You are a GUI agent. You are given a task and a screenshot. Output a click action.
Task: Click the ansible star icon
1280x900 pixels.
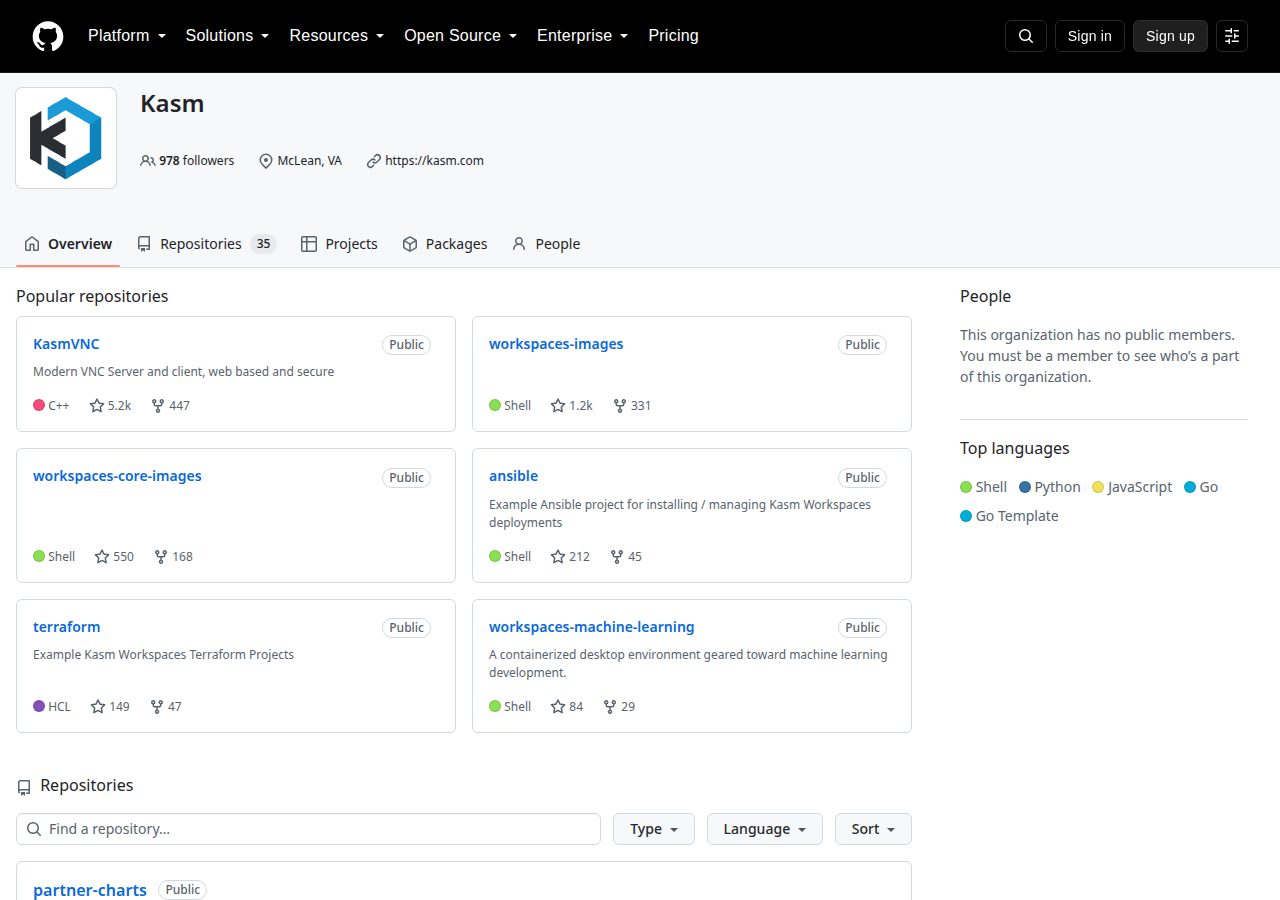coord(558,557)
